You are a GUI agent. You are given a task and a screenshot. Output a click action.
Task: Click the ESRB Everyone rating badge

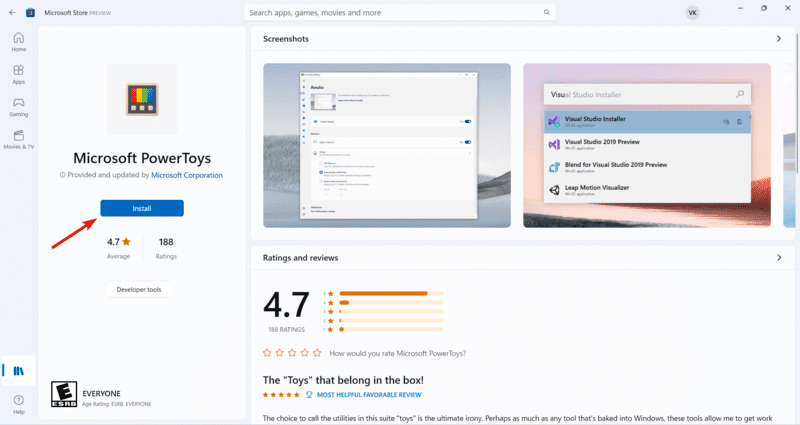click(64, 394)
